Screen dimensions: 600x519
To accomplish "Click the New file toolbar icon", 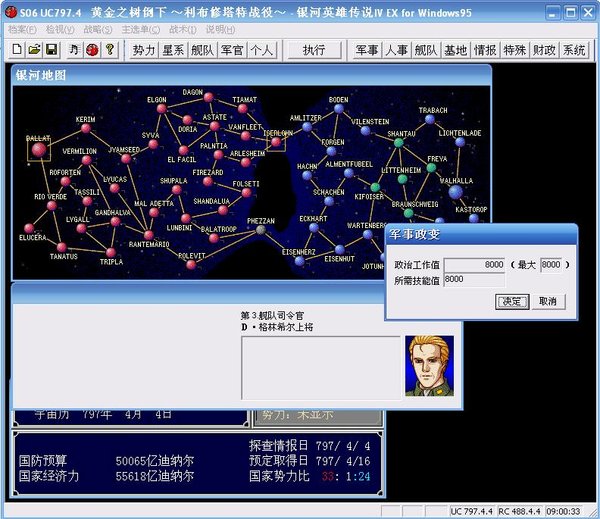I will (17, 50).
